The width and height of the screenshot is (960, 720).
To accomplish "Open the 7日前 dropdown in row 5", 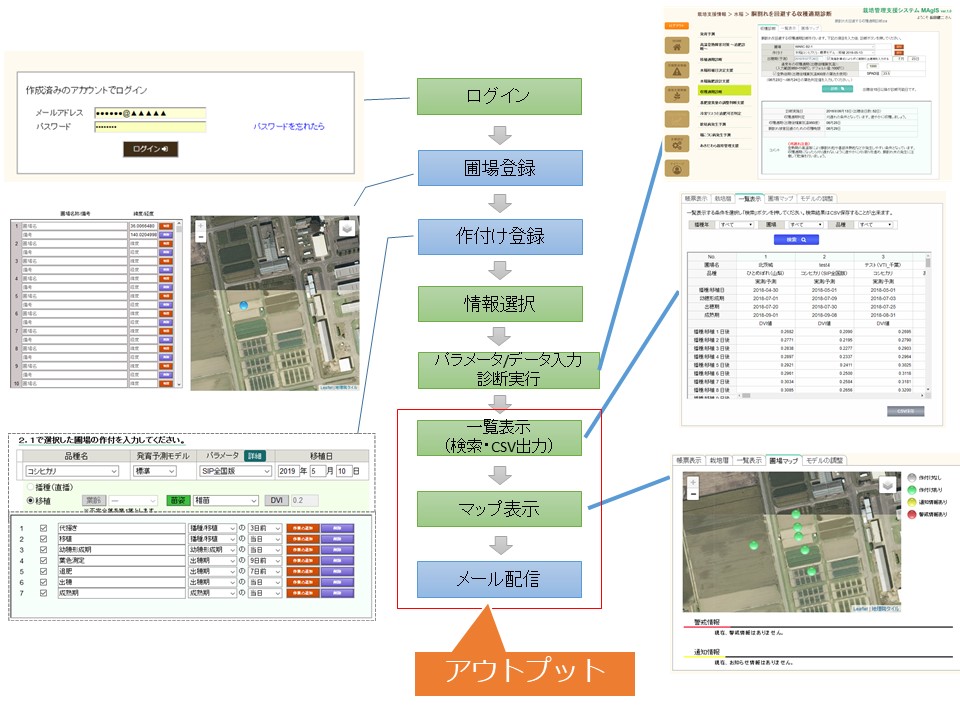I will tap(264, 571).
